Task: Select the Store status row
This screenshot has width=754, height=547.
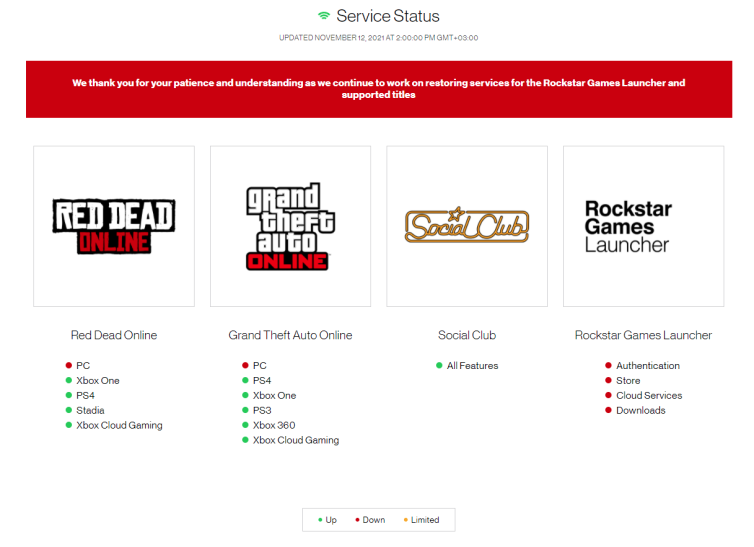Action: coord(623,380)
